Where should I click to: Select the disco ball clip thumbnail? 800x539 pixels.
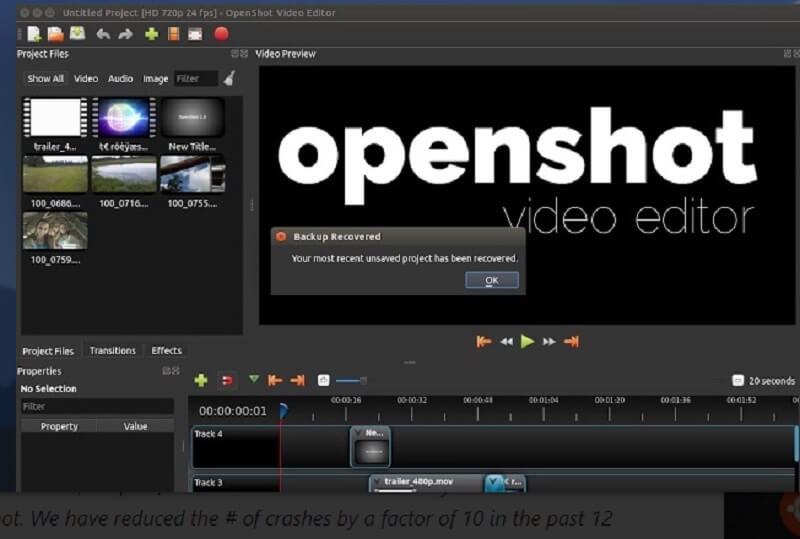(x=124, y=118)
